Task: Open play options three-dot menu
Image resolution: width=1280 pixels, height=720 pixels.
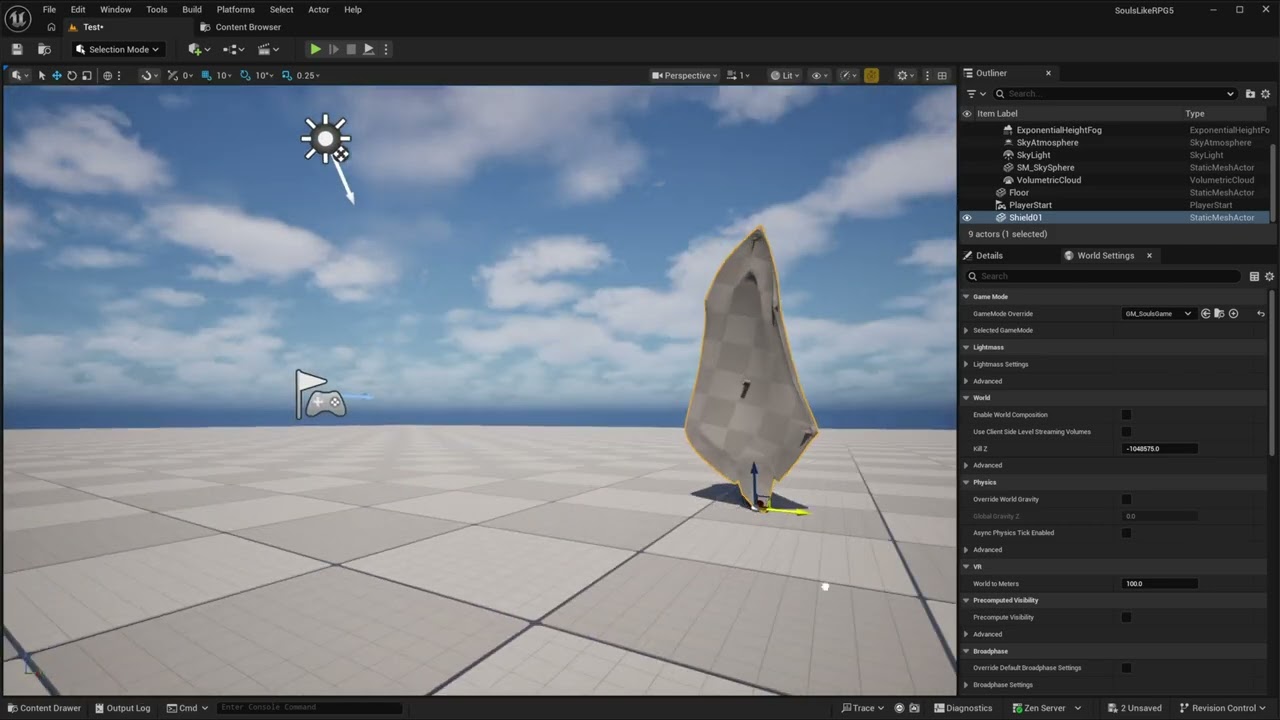Action: 386,49
